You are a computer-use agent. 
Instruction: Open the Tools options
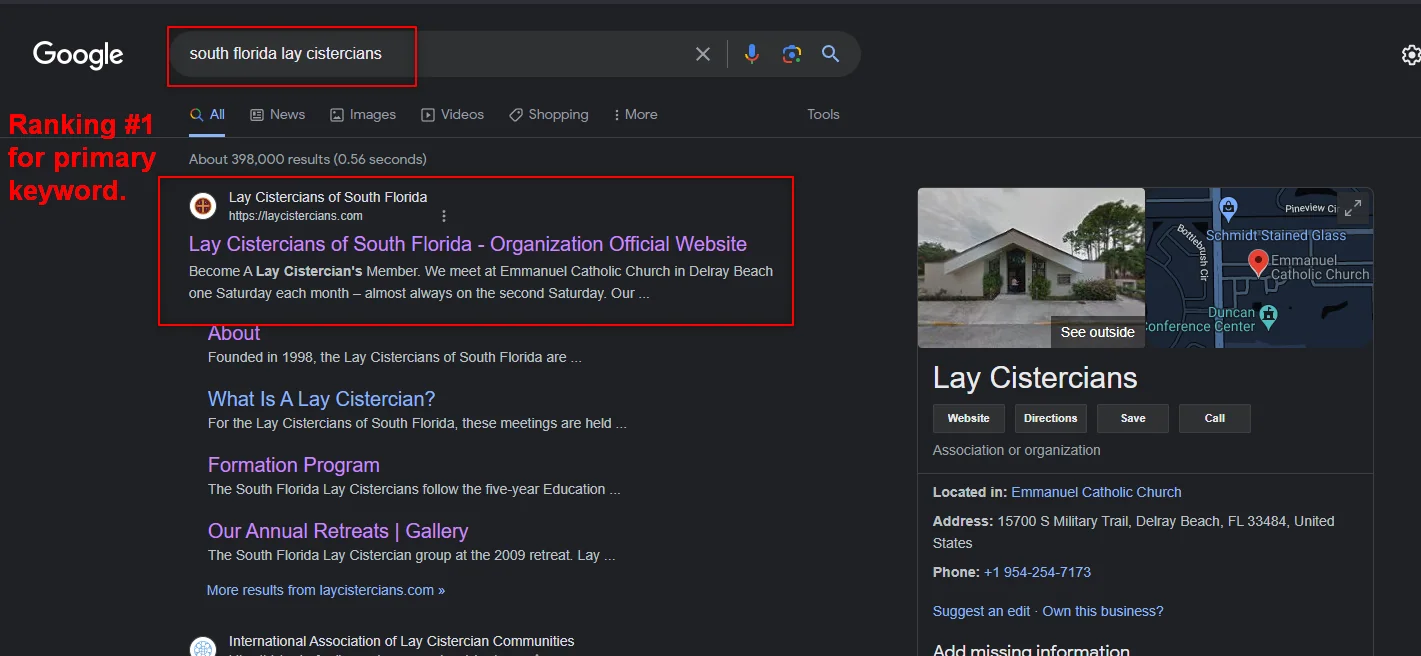[x=823, y=115]
